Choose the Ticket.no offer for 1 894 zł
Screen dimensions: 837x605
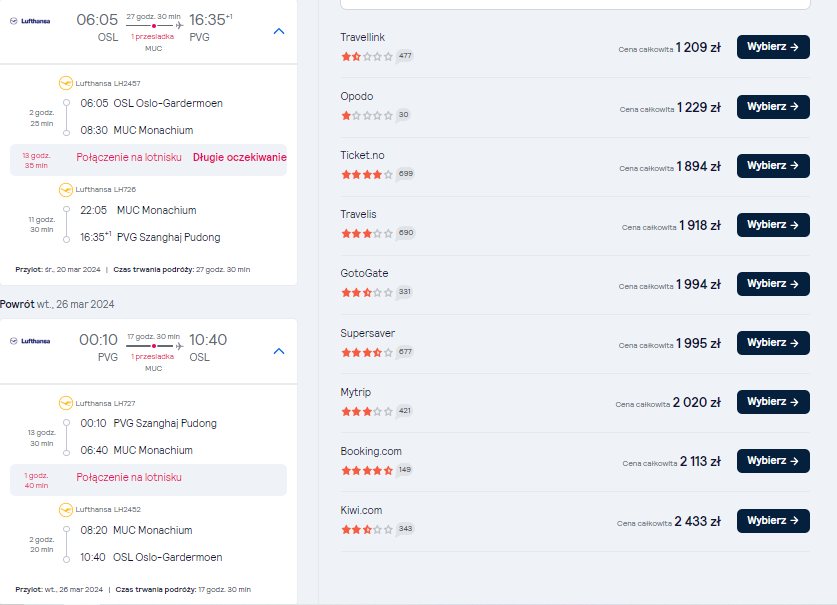[773, 166]
